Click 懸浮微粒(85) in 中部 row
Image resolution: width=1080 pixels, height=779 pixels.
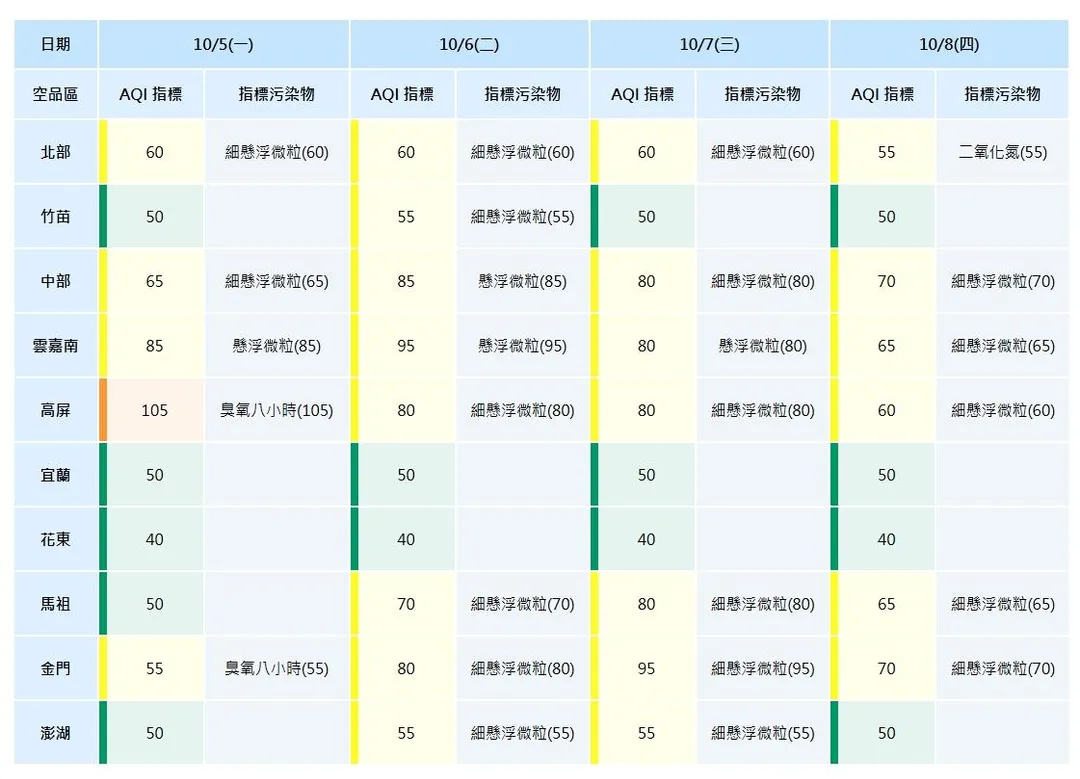pyautogui.click(x=522, y=281)
